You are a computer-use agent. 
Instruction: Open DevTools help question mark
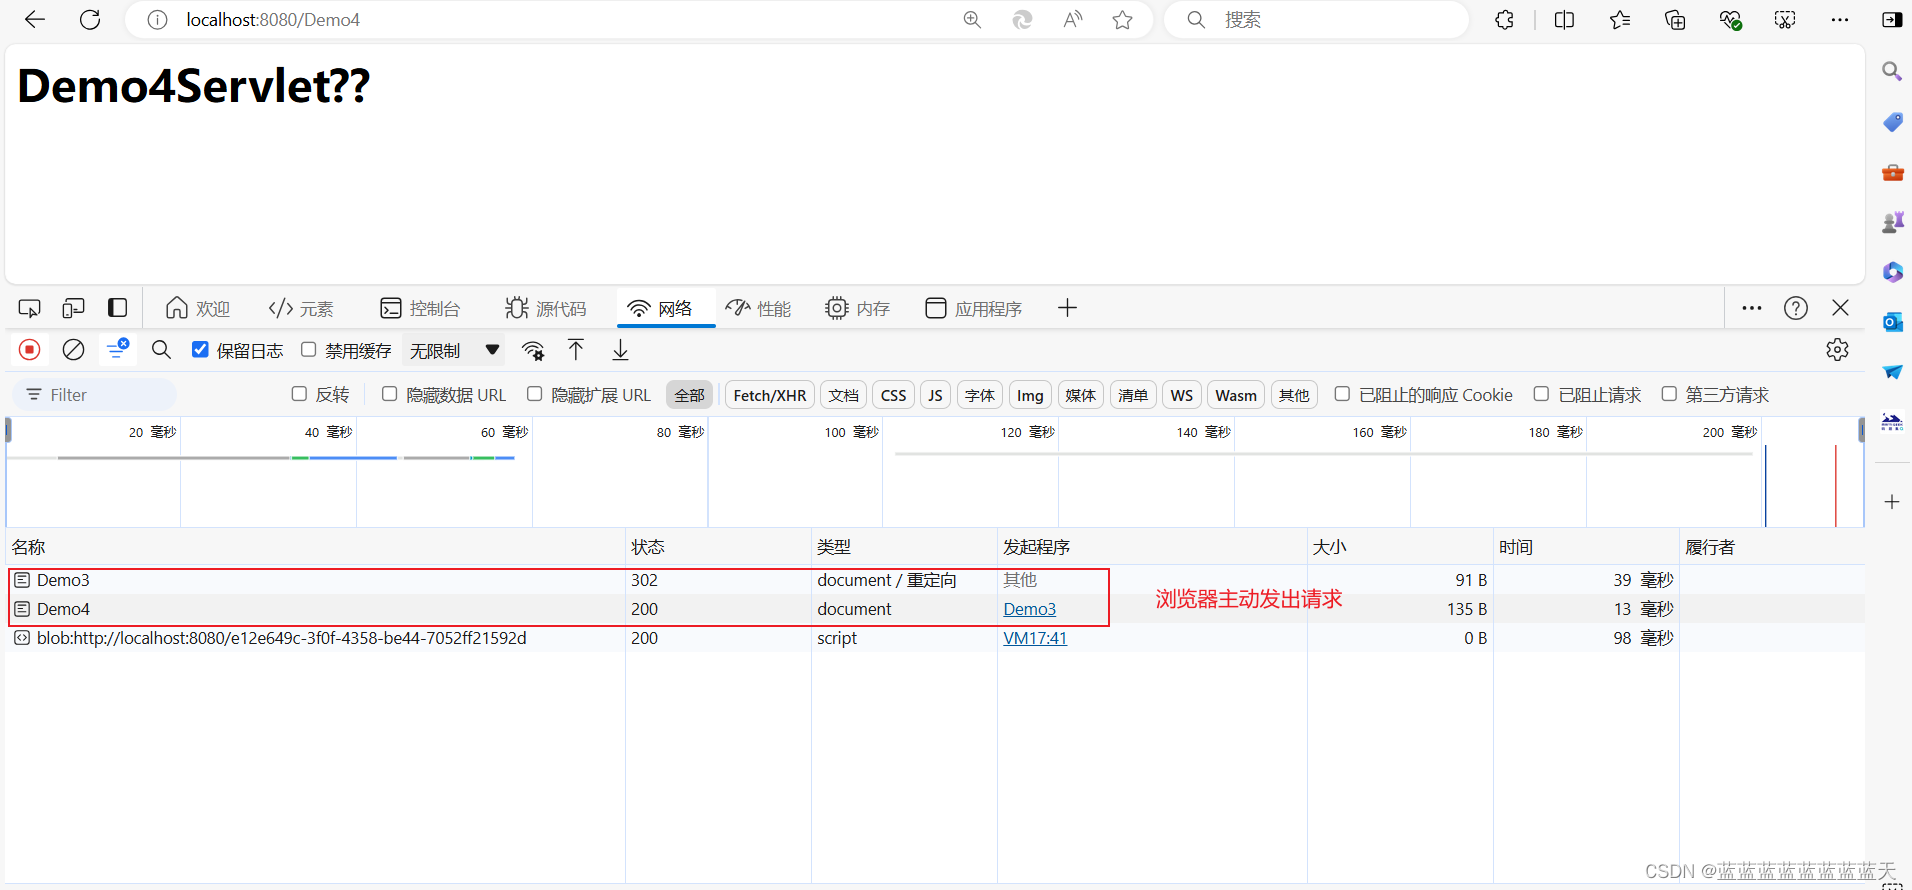(1796, 308)
